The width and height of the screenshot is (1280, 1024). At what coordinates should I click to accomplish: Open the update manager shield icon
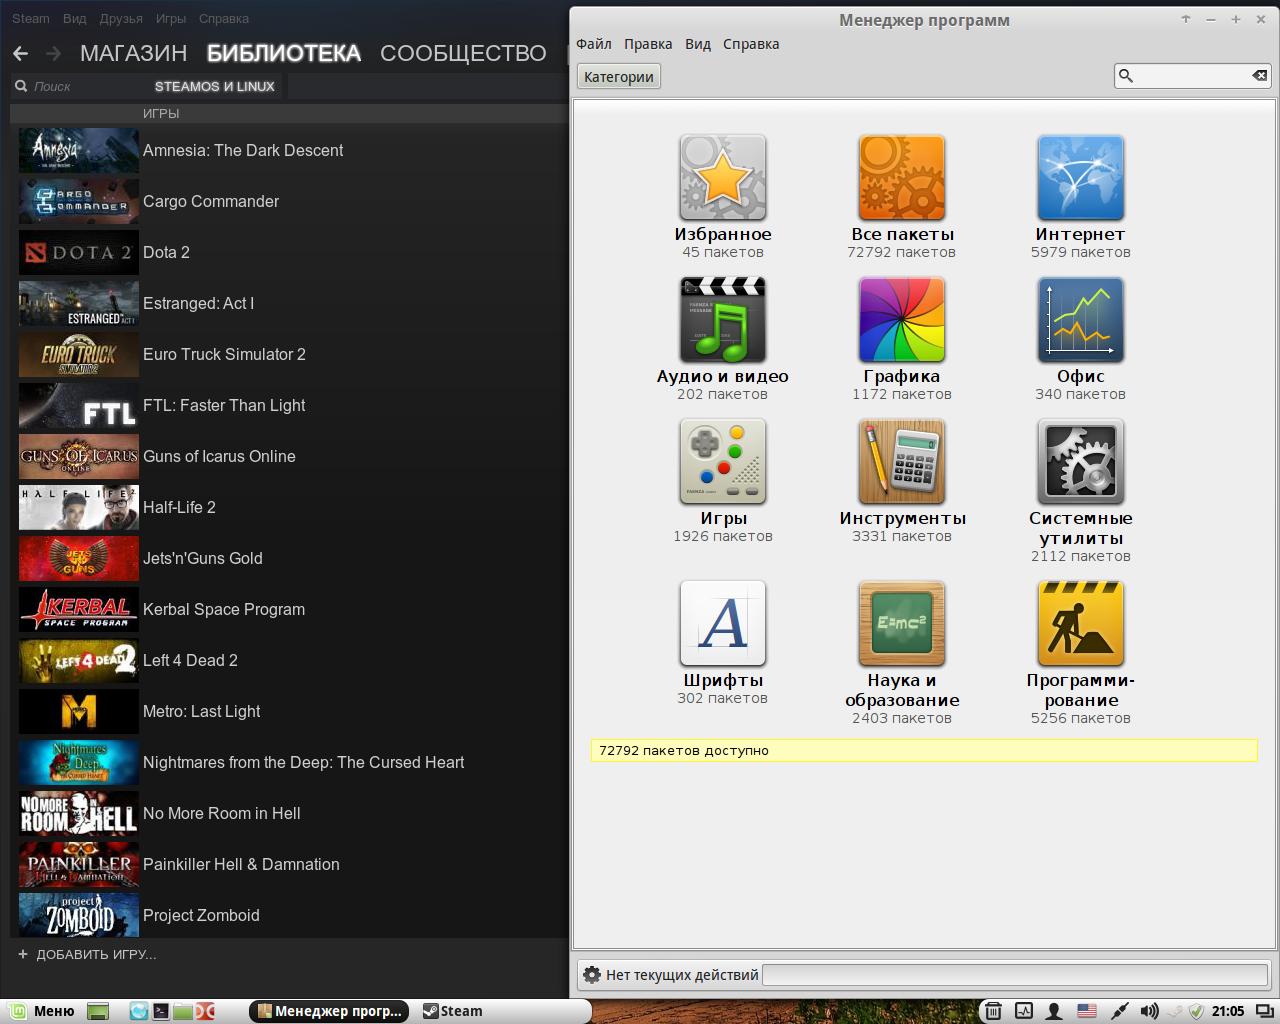(x=1196, y=1011)
